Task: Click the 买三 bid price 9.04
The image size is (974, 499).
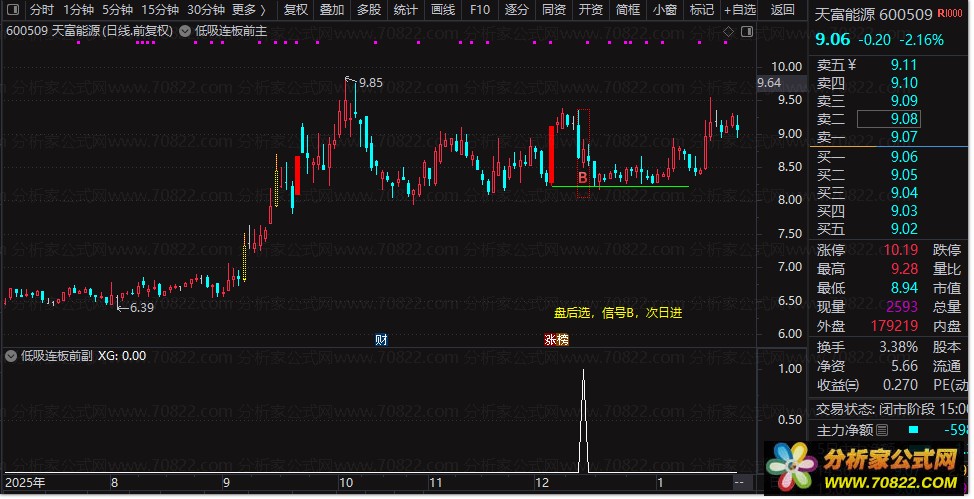Action: (x=903, y=193)
